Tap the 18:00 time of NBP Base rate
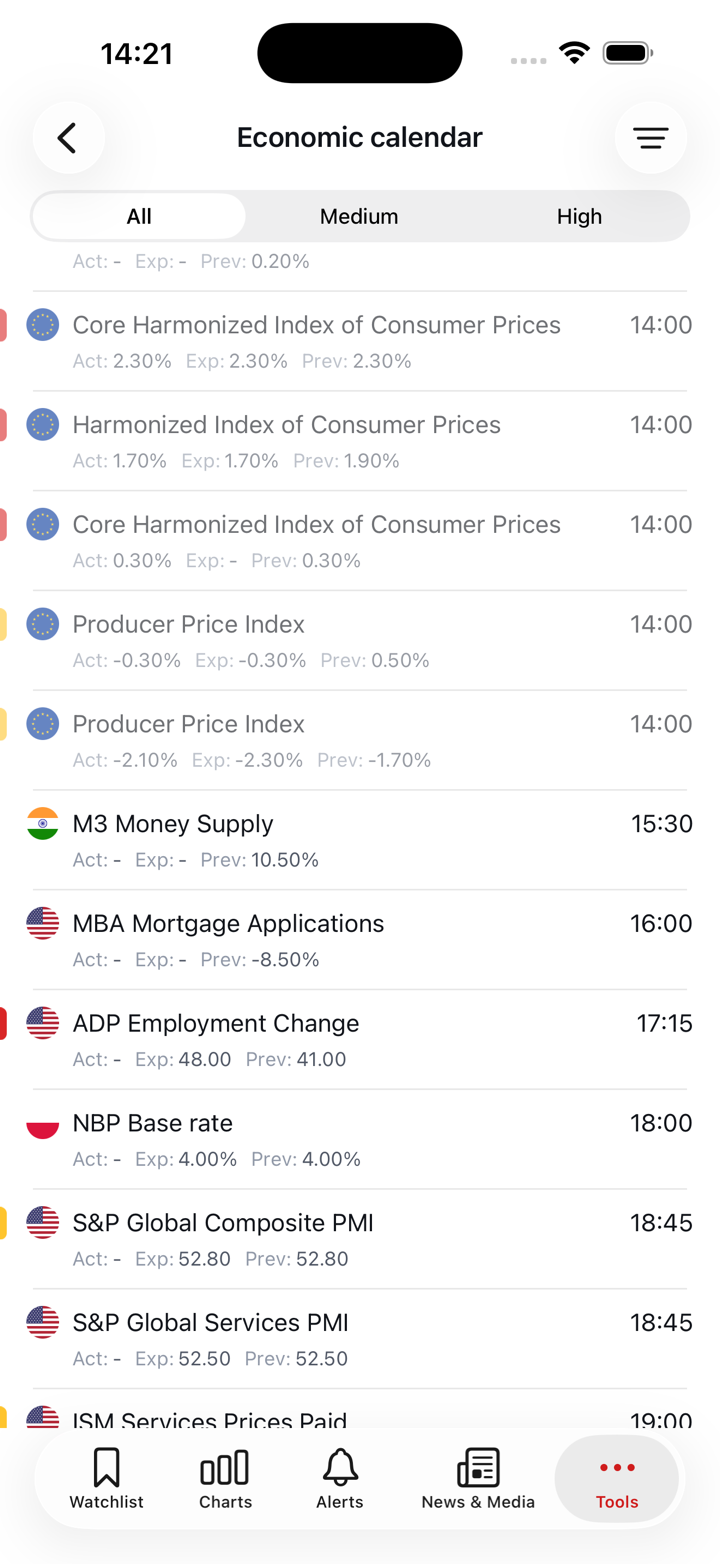 (660, 1123)
